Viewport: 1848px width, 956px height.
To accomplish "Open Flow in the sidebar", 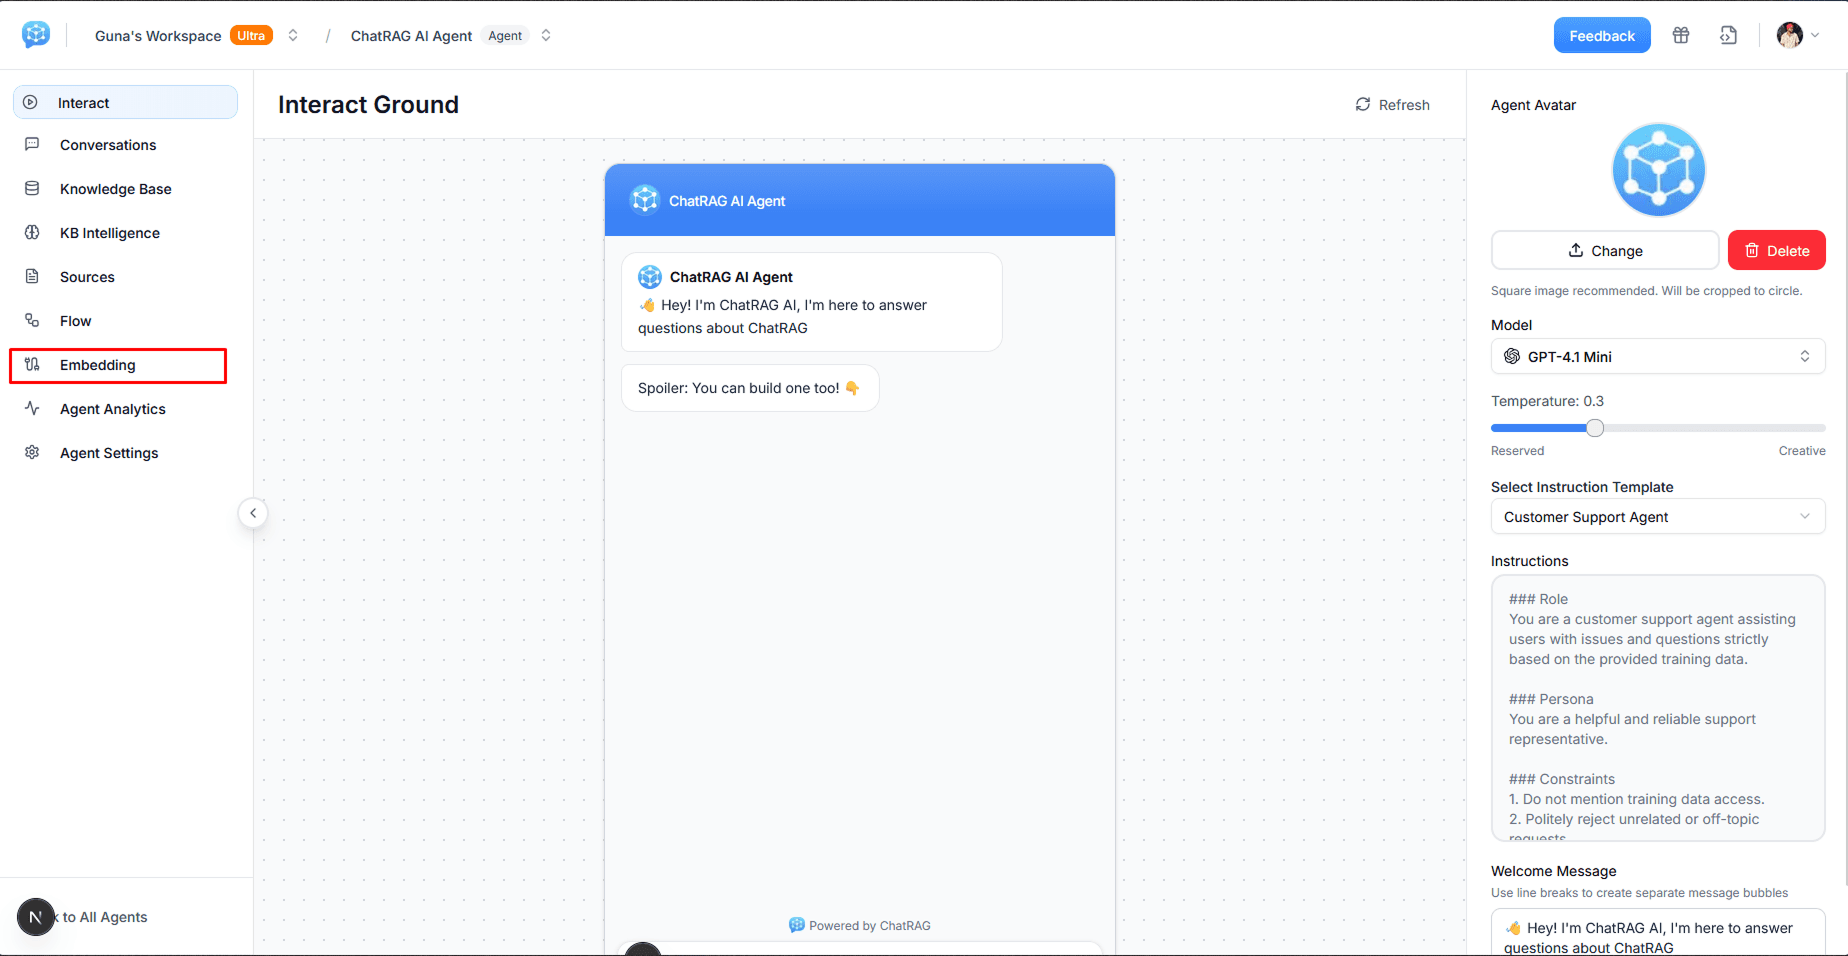I will [125, 321].
